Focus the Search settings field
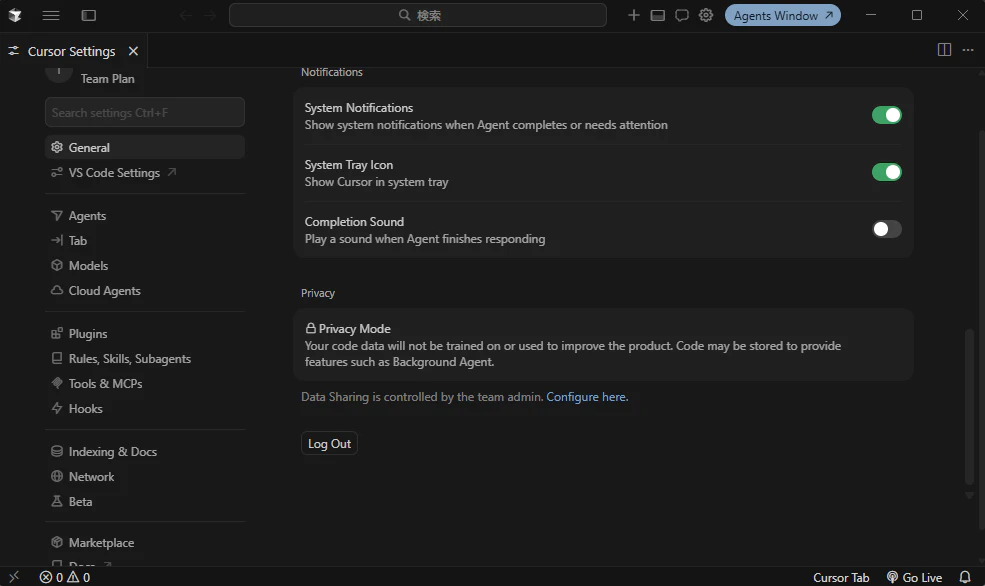Image resolution: width=985 pixels, height=586 pixels. coord(145,112)
